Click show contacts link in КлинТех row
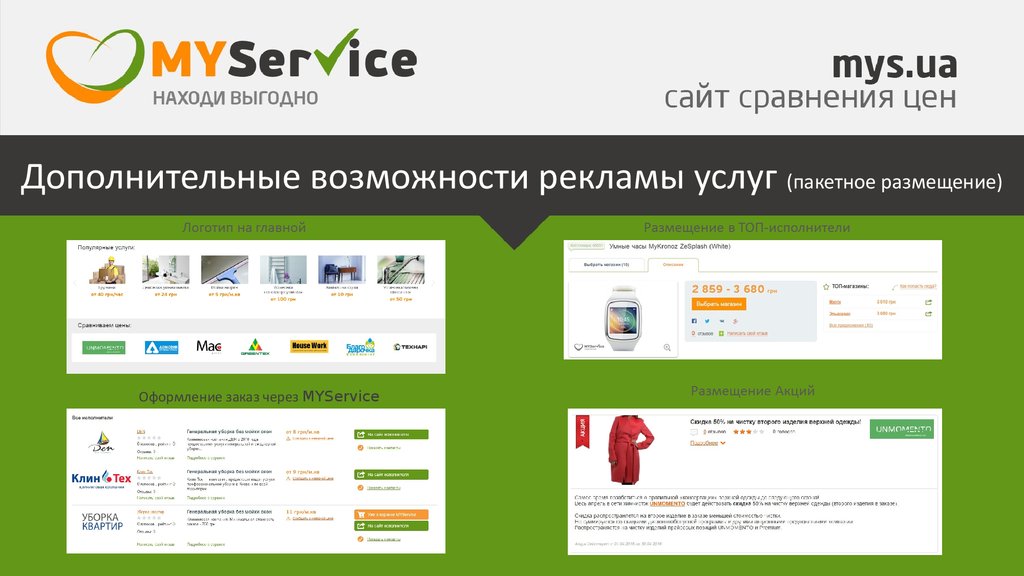The image size is (1024, 576). (x=383, y=488)
